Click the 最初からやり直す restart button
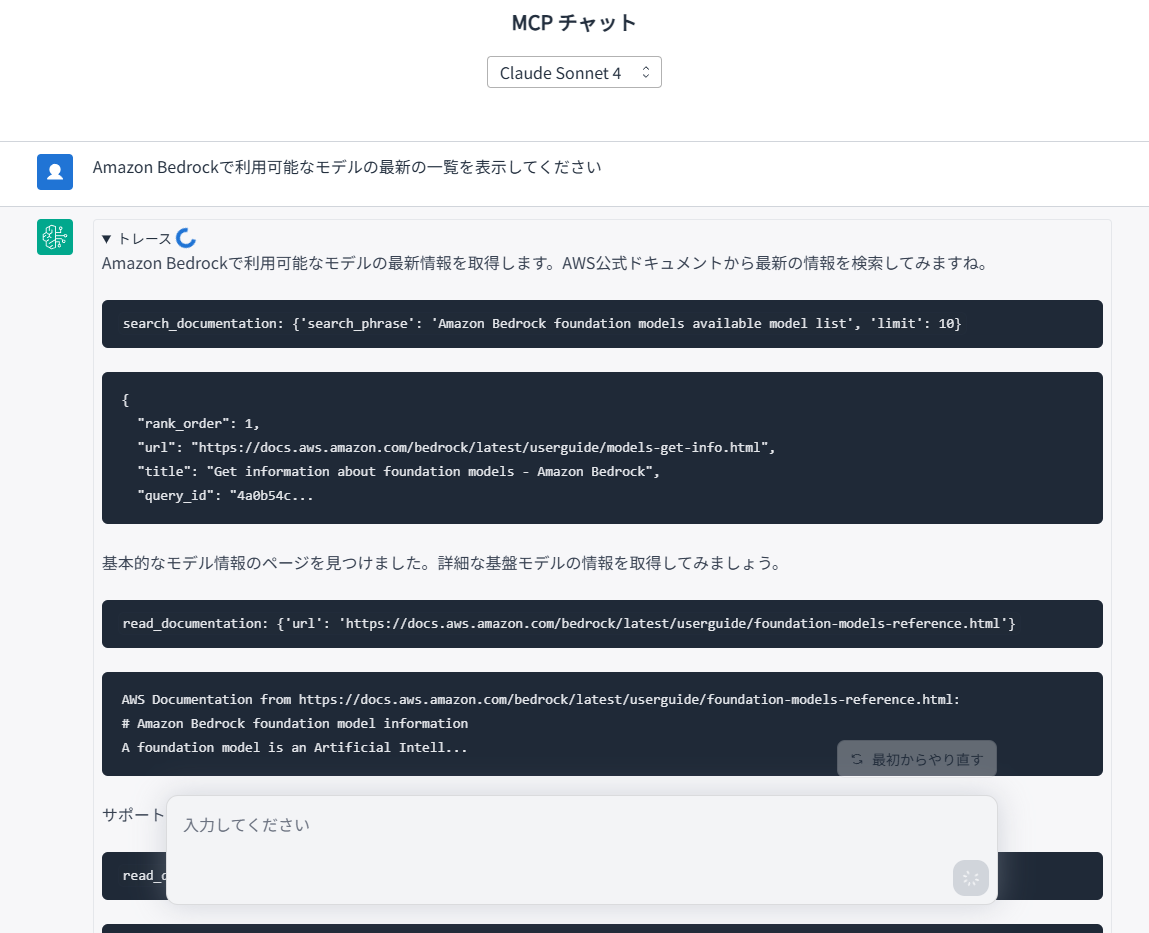This screenshot has width=1149, height=933. (x=917, y=759)
